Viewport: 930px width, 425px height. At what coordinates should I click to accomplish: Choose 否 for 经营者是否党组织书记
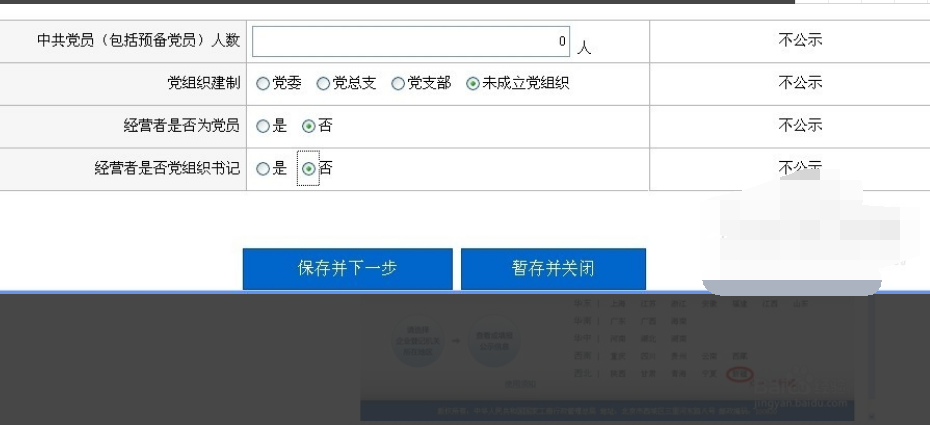[308, 169]
